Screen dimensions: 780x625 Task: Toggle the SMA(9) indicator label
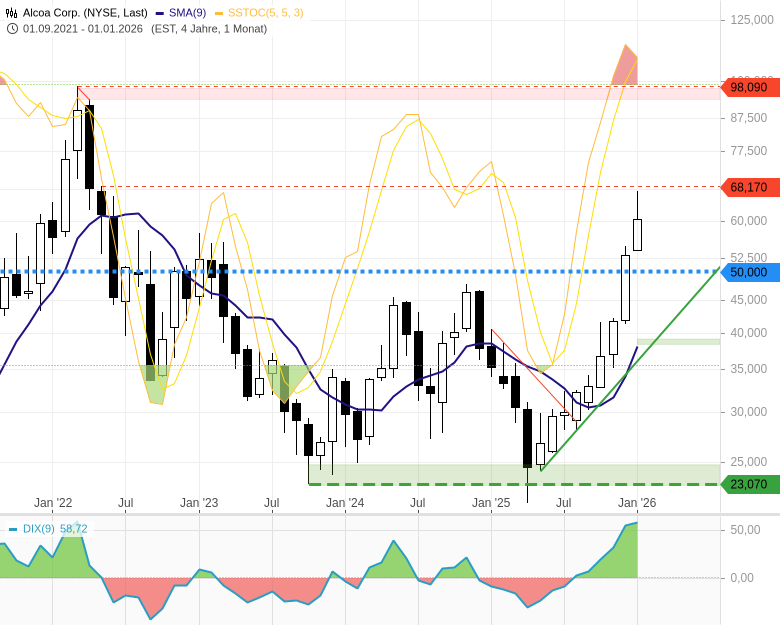point(186,13)
